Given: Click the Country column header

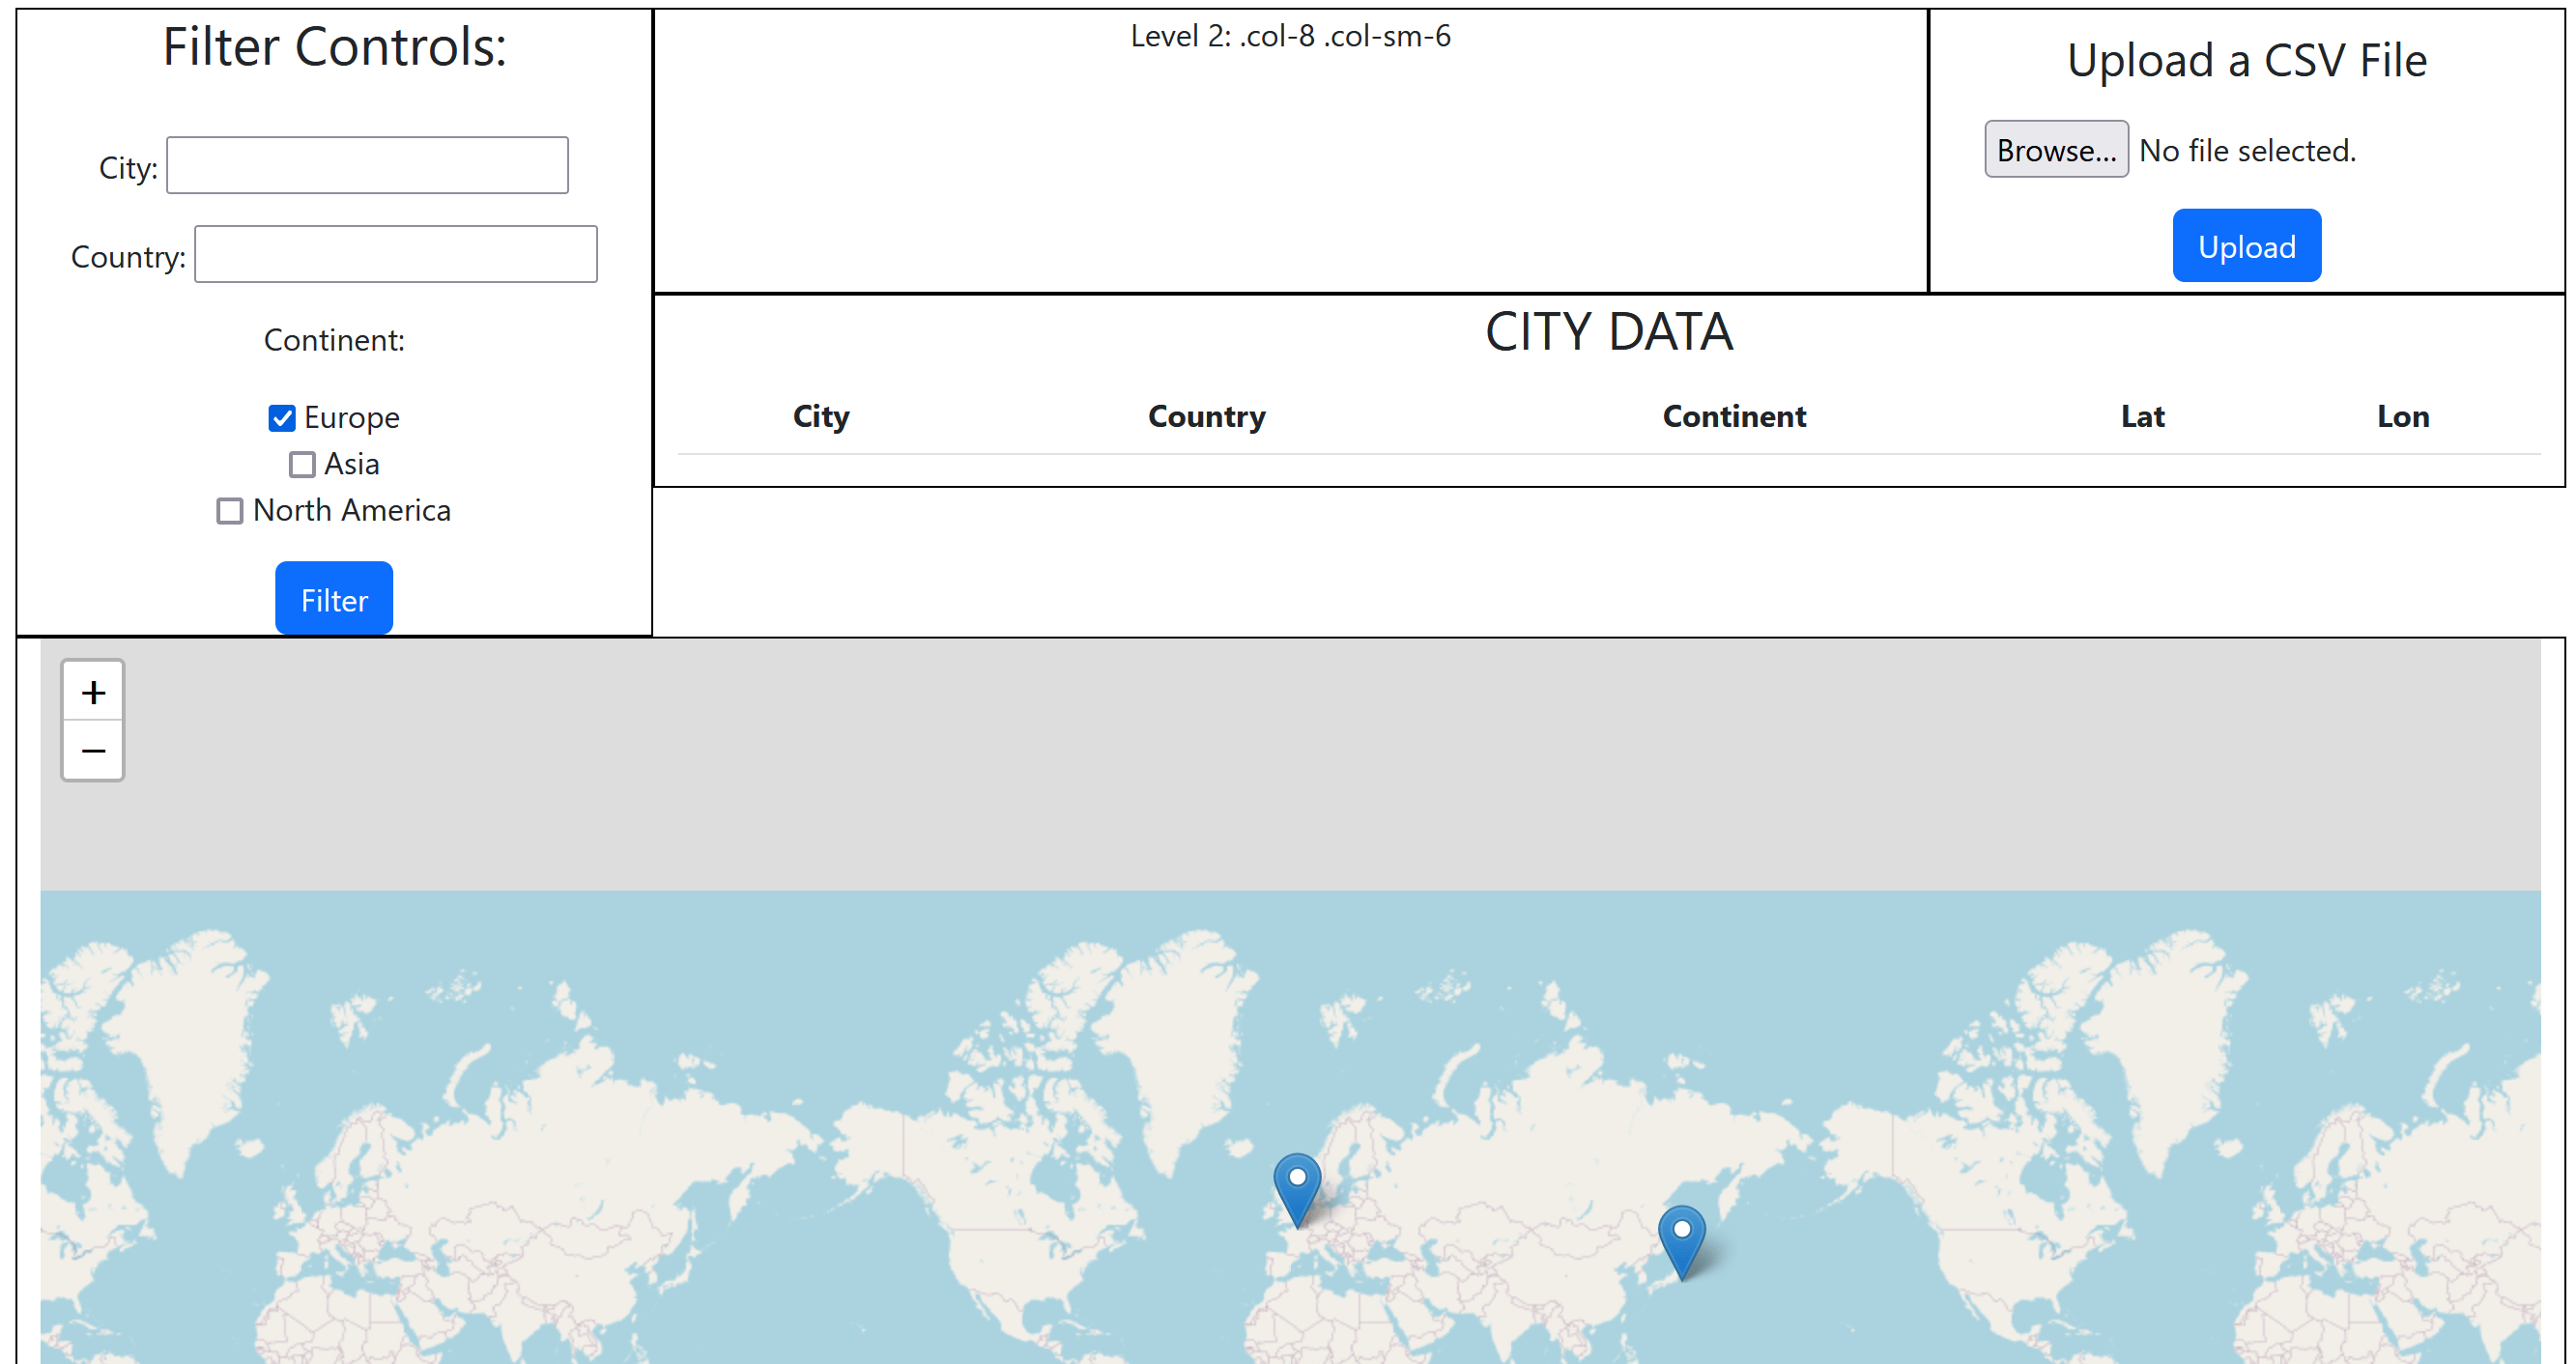Looking at the screenshot, I should click(1206, 416).
